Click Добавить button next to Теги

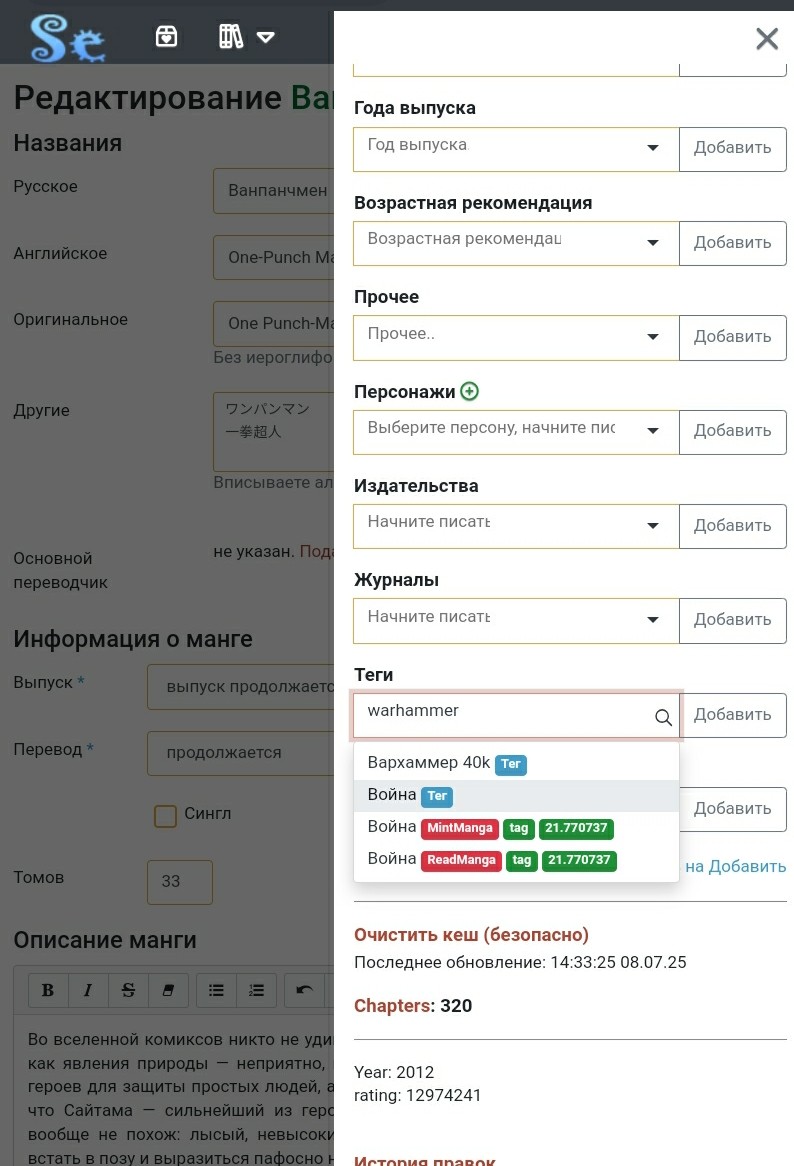tap(733, 715)
